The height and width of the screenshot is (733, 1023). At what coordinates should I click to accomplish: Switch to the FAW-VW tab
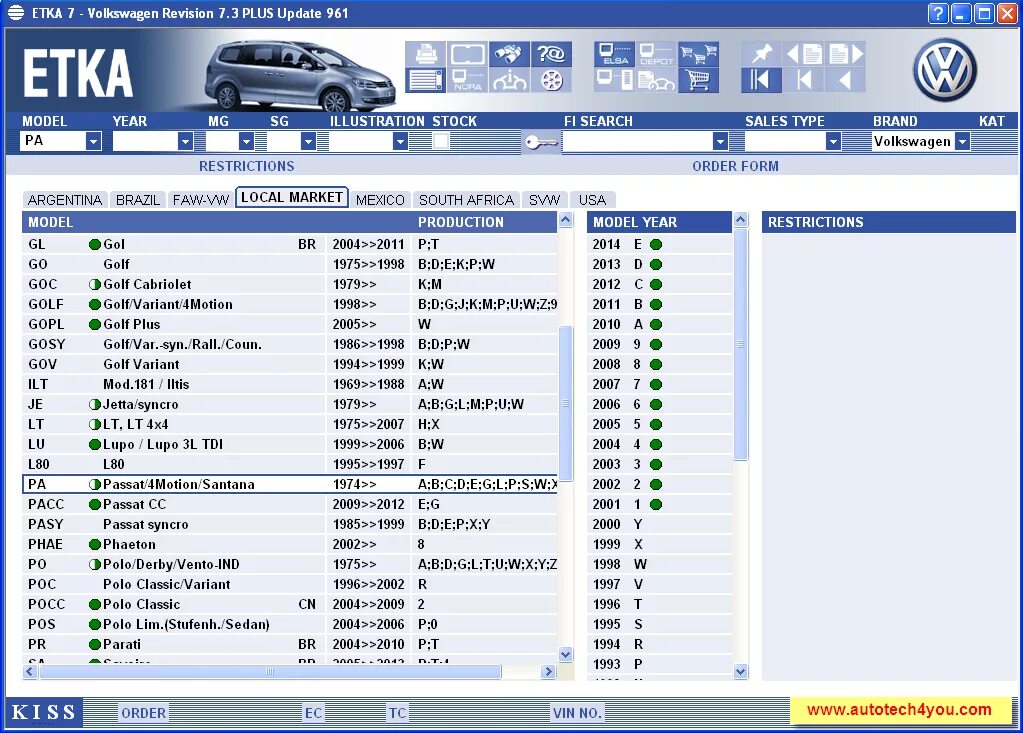click(200, 200)
